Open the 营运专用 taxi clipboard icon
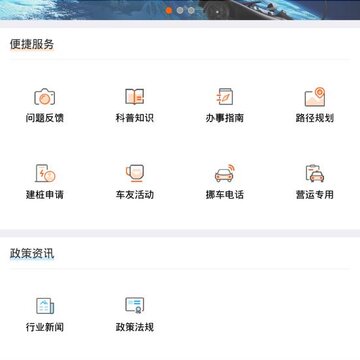 (x=315, y=173)
